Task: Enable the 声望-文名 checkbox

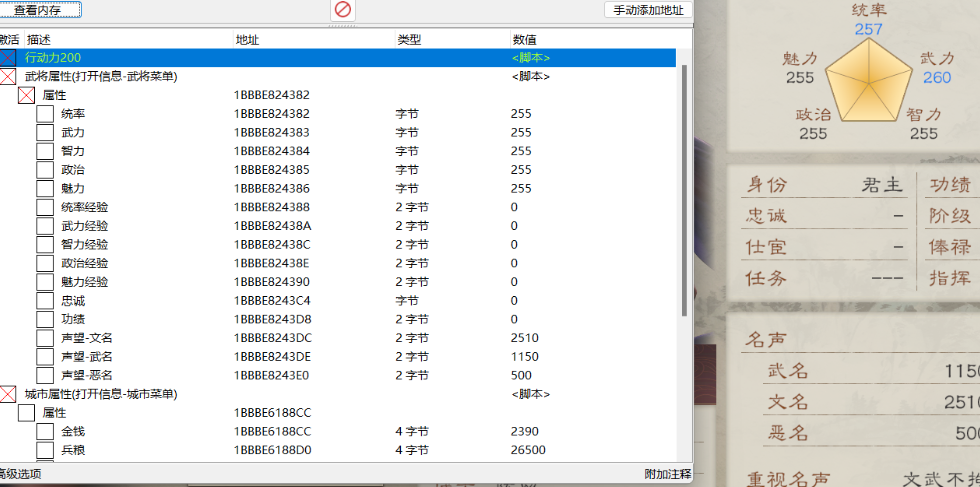Action: pos(45,338)
